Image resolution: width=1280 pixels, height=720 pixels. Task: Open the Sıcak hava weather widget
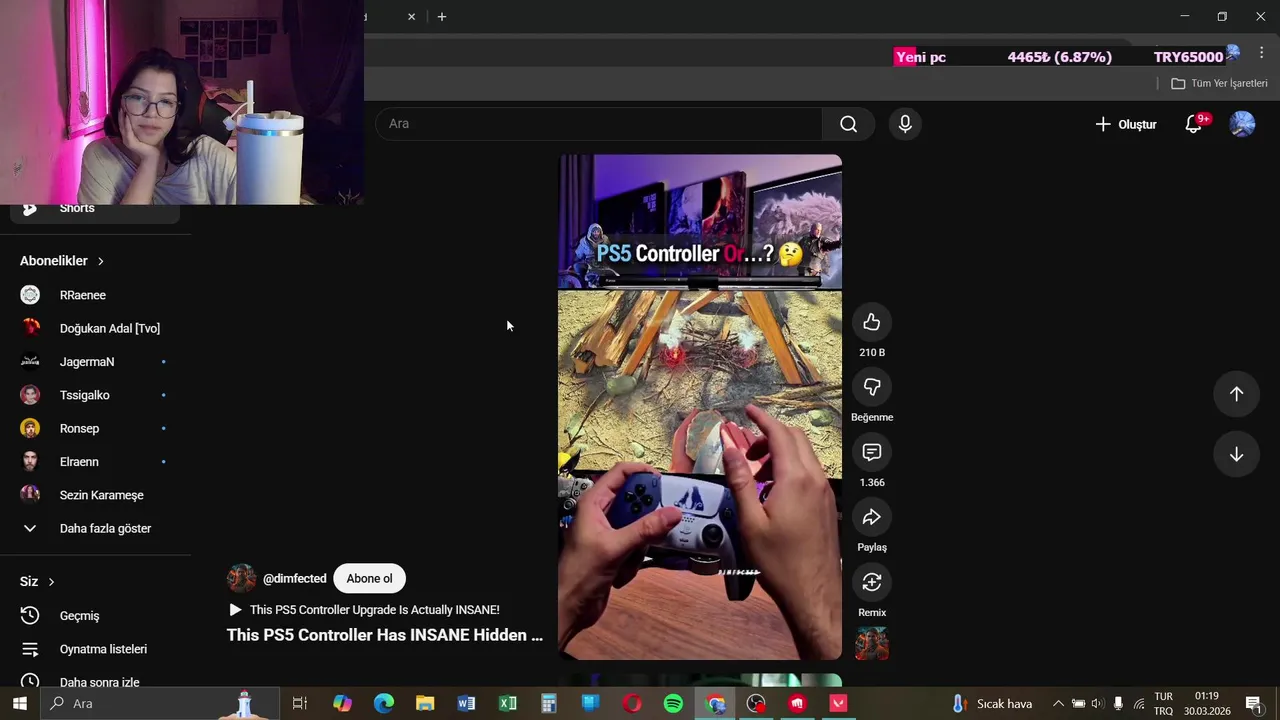pos(992,704)
